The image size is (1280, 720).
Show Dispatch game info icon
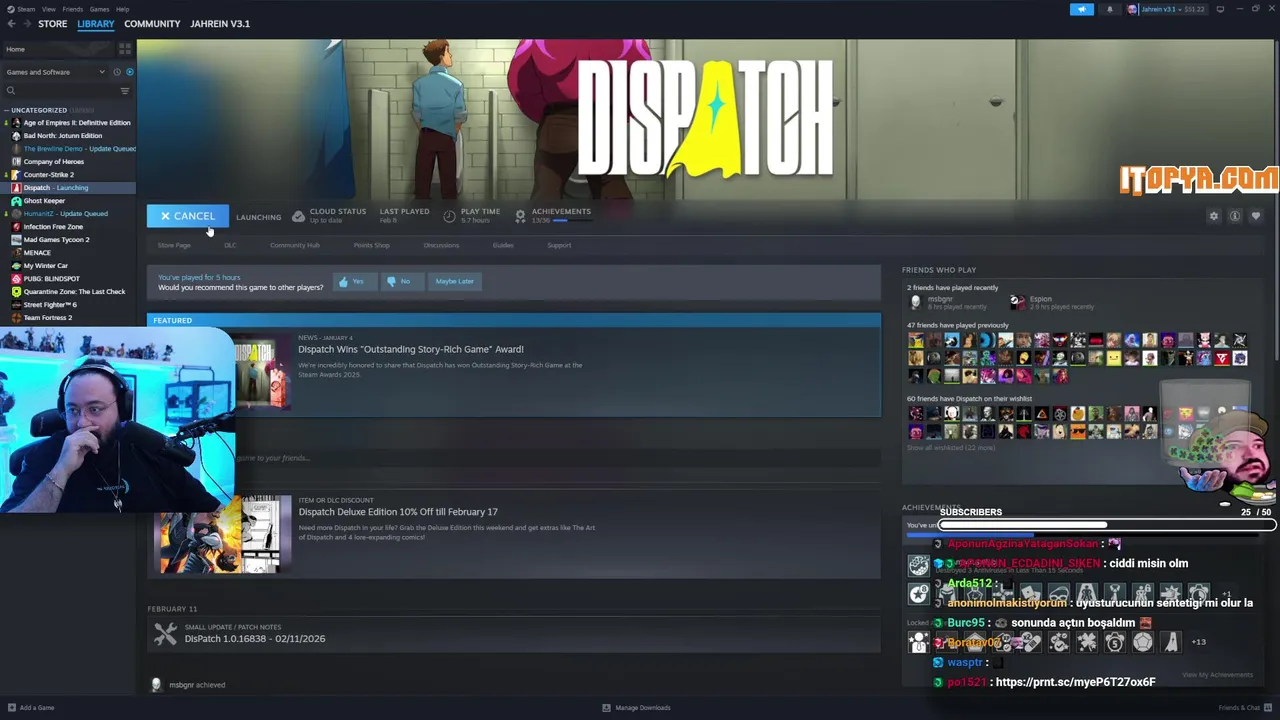(x=1235, y=216)
